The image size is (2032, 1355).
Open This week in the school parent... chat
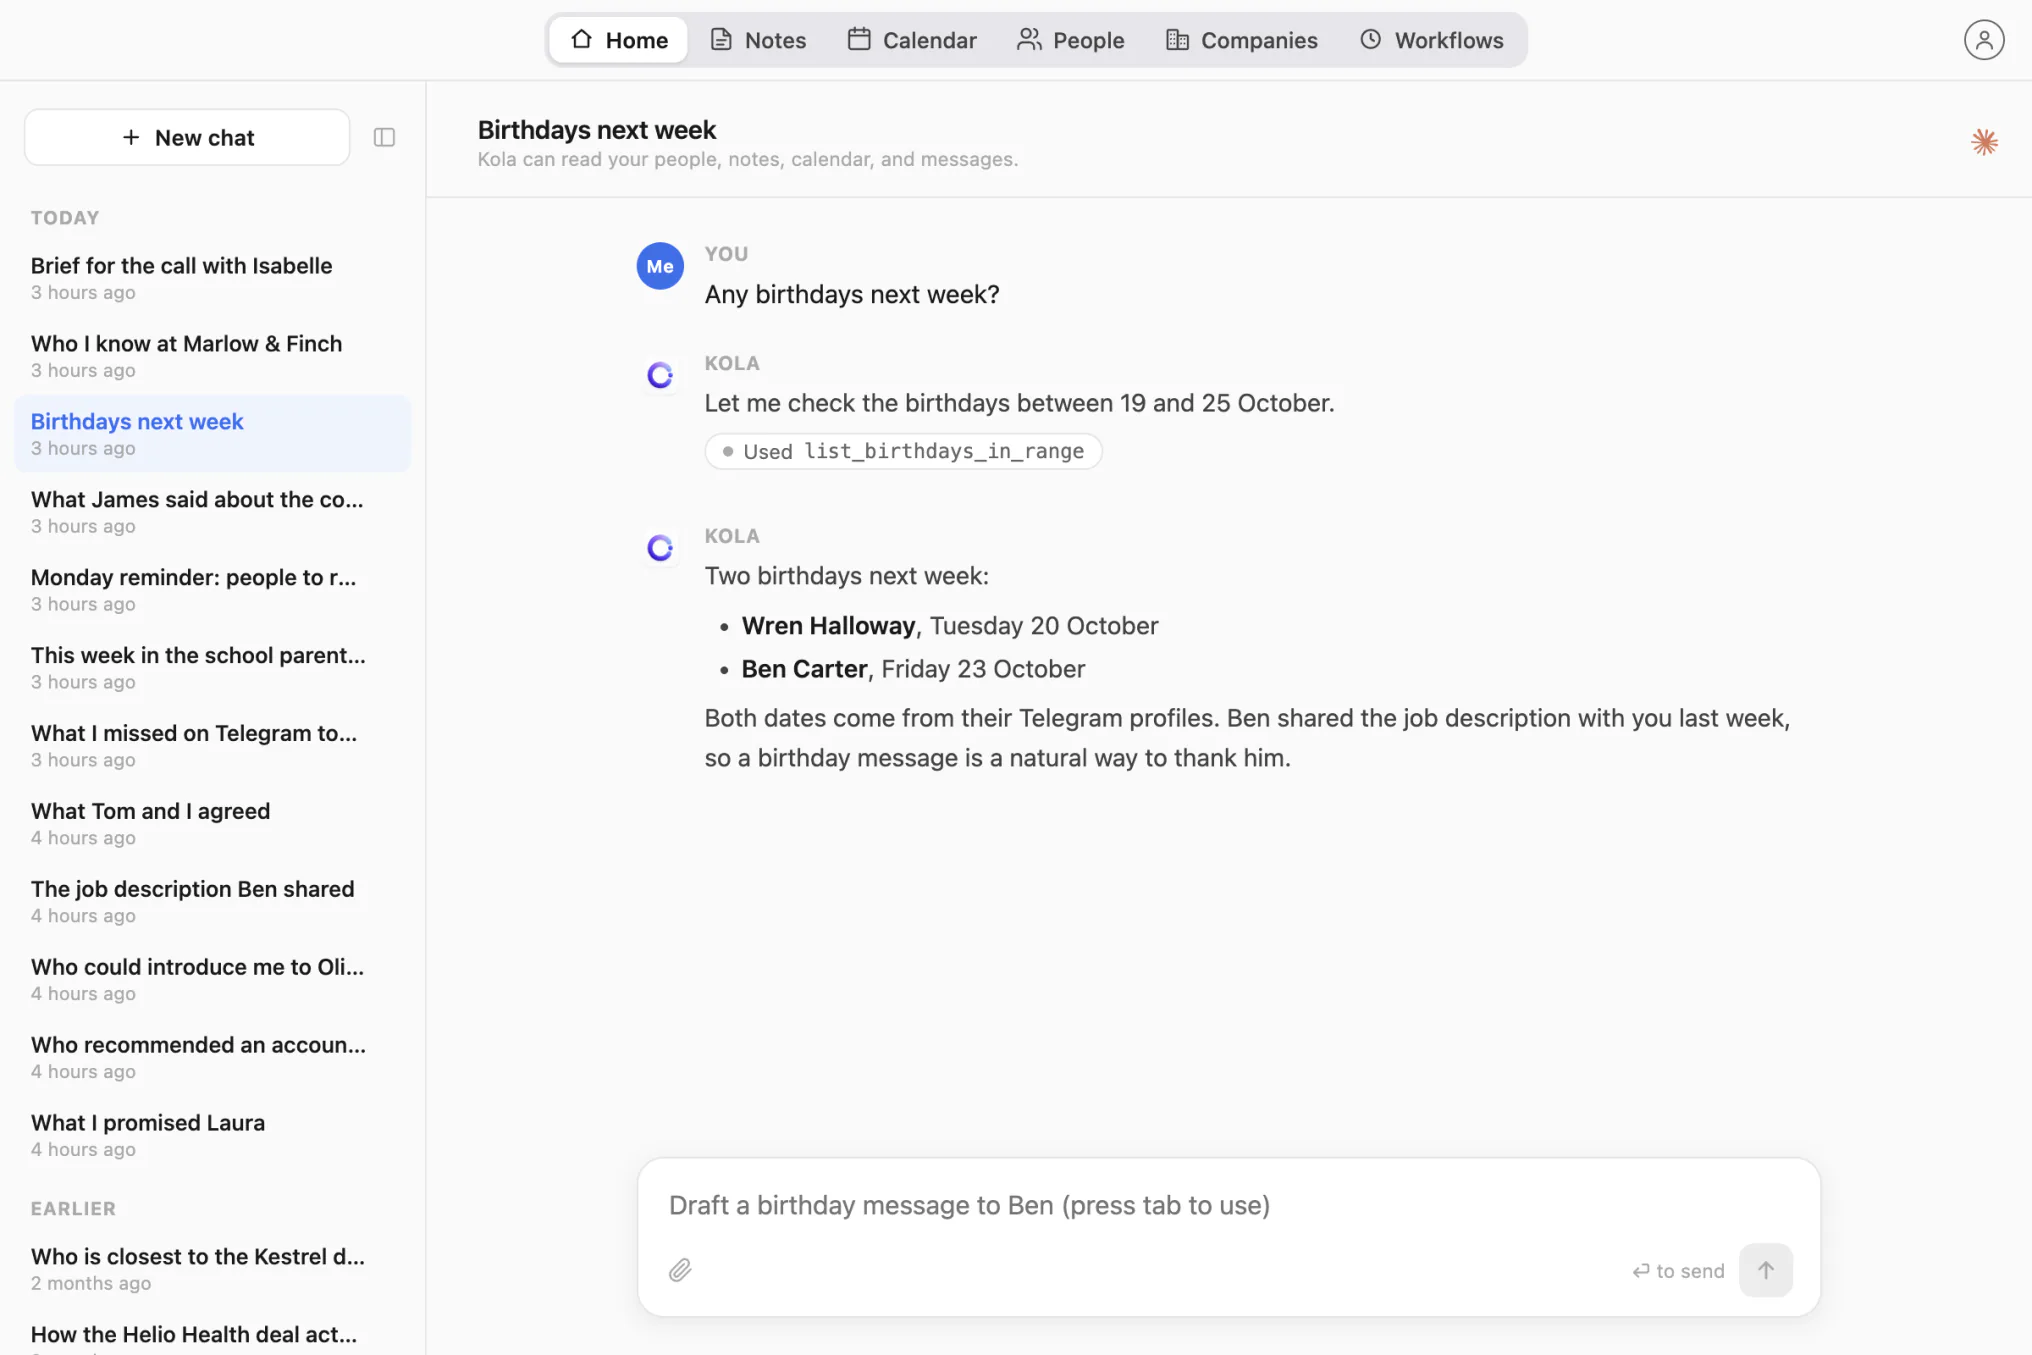(x=212, y=667)
